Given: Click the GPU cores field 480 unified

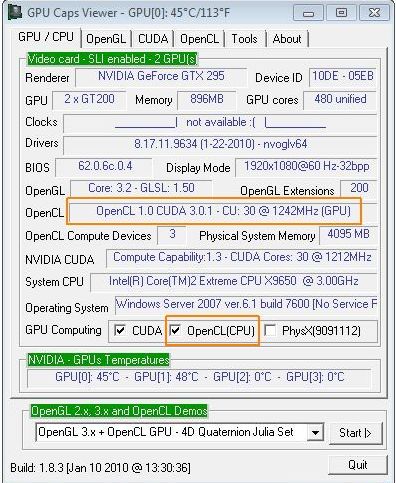Looking at the screenshot, I should [340, 100].
